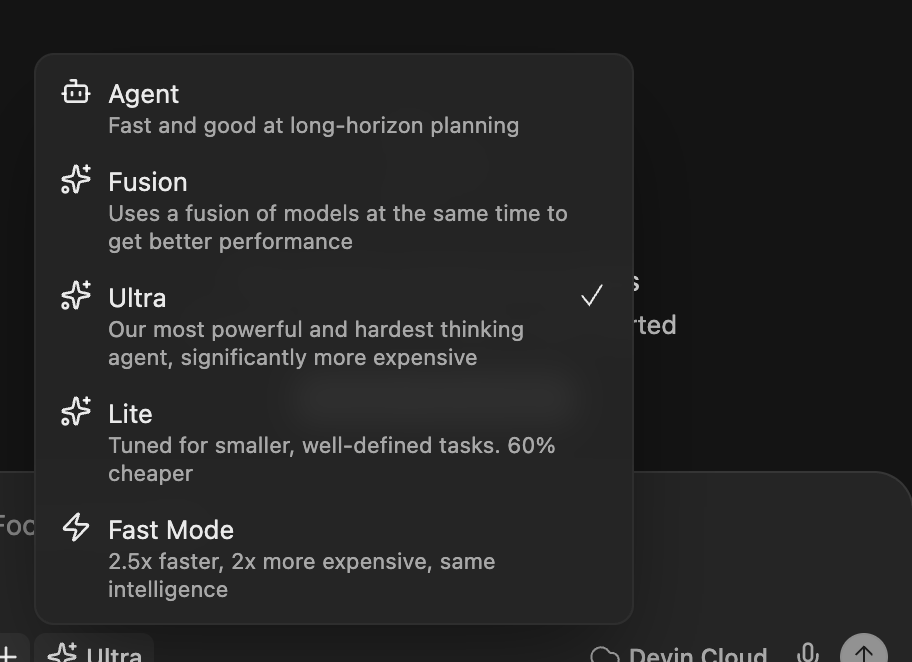Click the sparkle icon beside Ultra

coord(76,295)
